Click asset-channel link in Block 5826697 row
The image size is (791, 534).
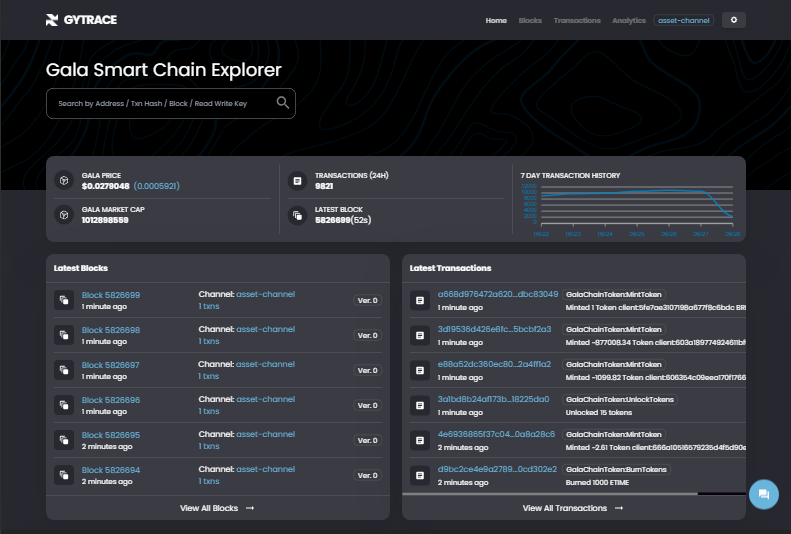click(265, 364)
